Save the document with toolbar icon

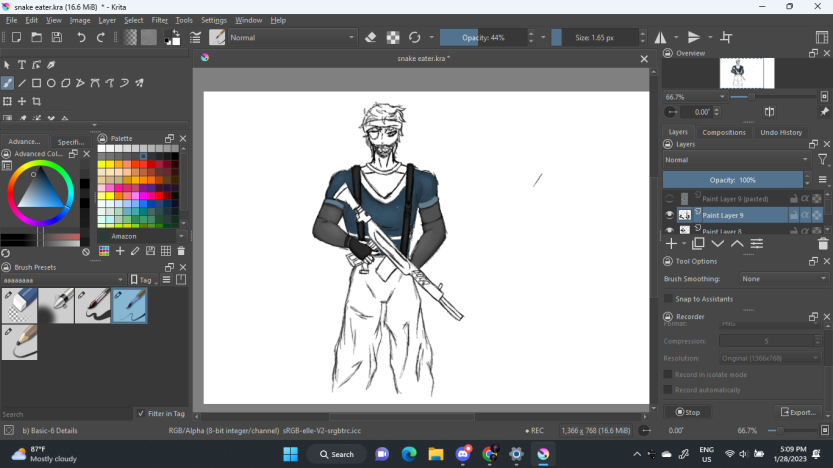tap(57, 37)
